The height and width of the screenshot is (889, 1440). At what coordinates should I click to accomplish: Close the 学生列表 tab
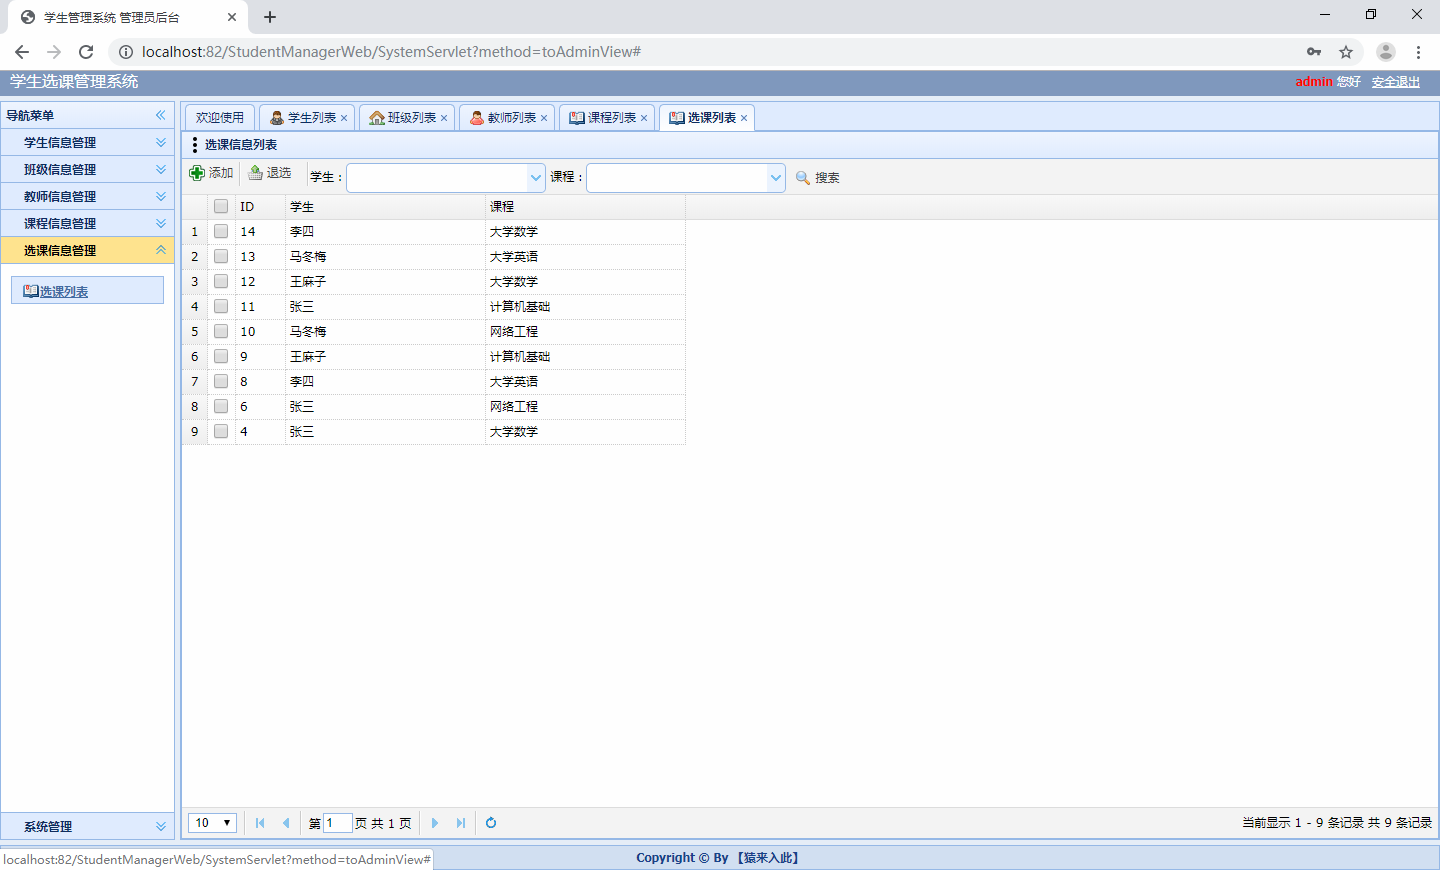344,118
